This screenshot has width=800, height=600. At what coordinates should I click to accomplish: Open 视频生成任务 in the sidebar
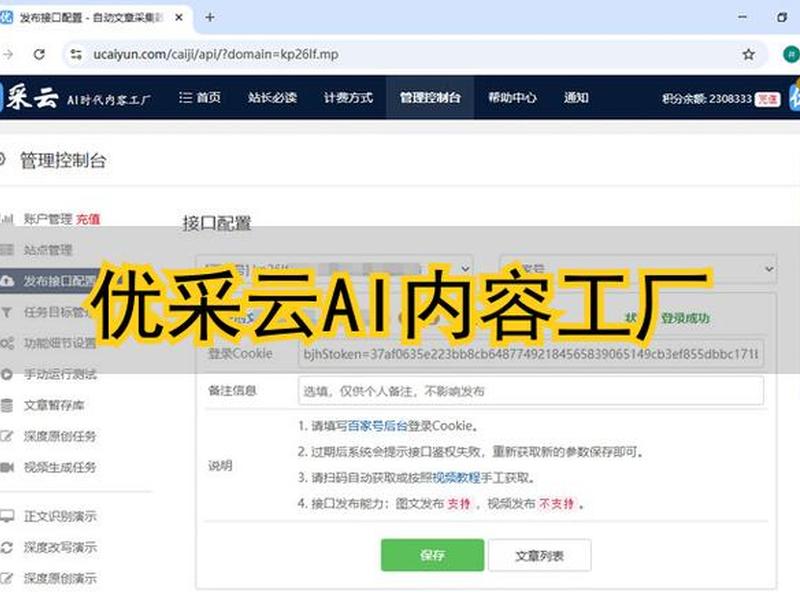coord(60,467)
